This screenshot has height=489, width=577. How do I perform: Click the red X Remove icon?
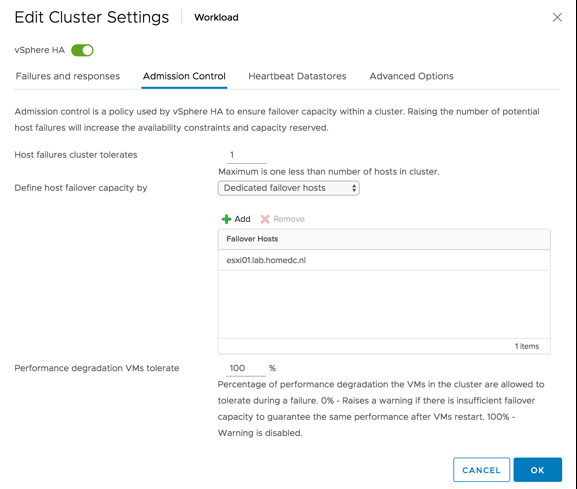coord(265,219)
